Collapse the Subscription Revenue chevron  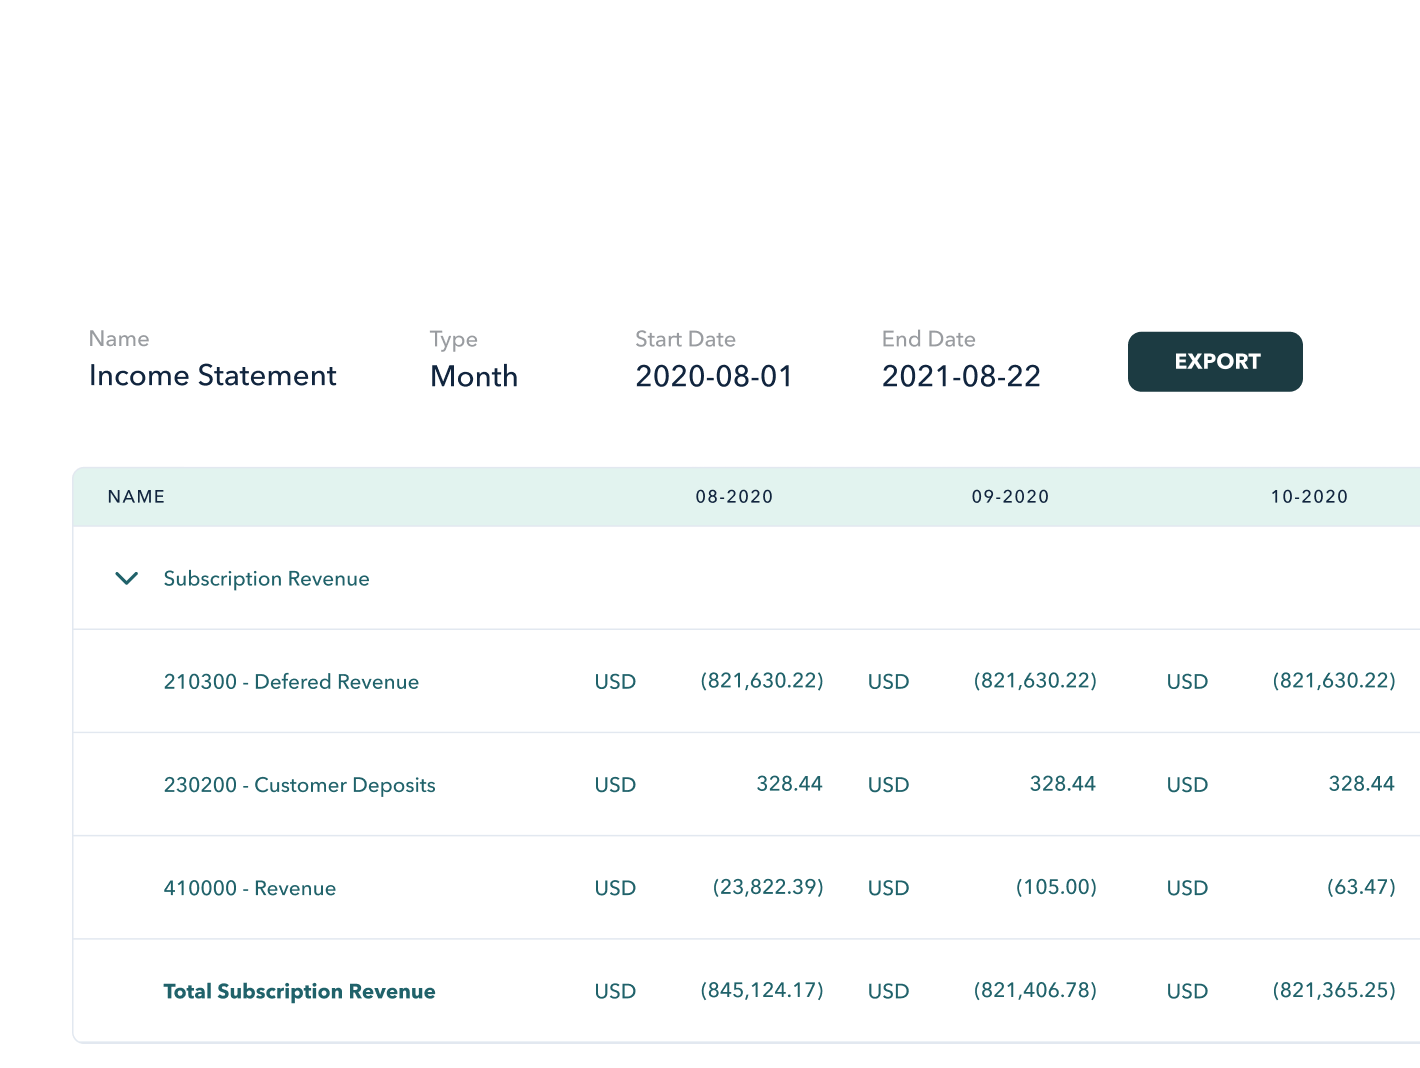tap(127, 579)
